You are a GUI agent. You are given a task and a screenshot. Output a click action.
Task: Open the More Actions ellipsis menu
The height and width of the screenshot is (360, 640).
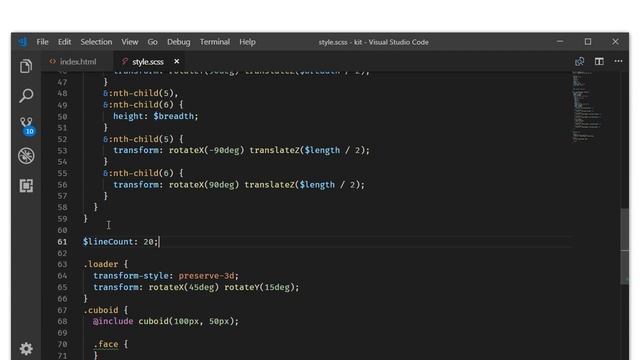pos(618,61)
